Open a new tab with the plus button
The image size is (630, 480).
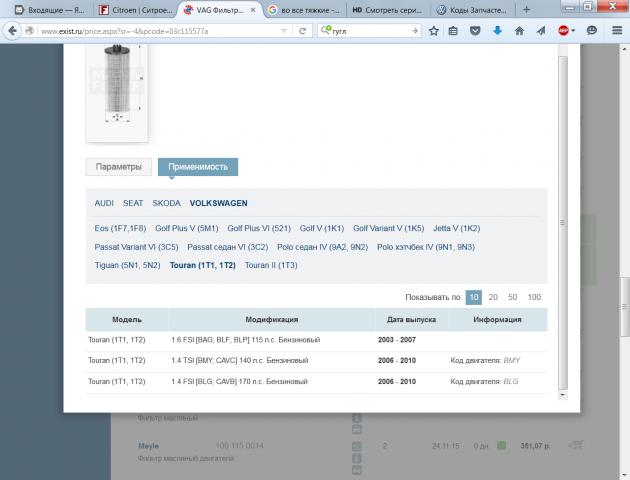click(x=526, y=10)
